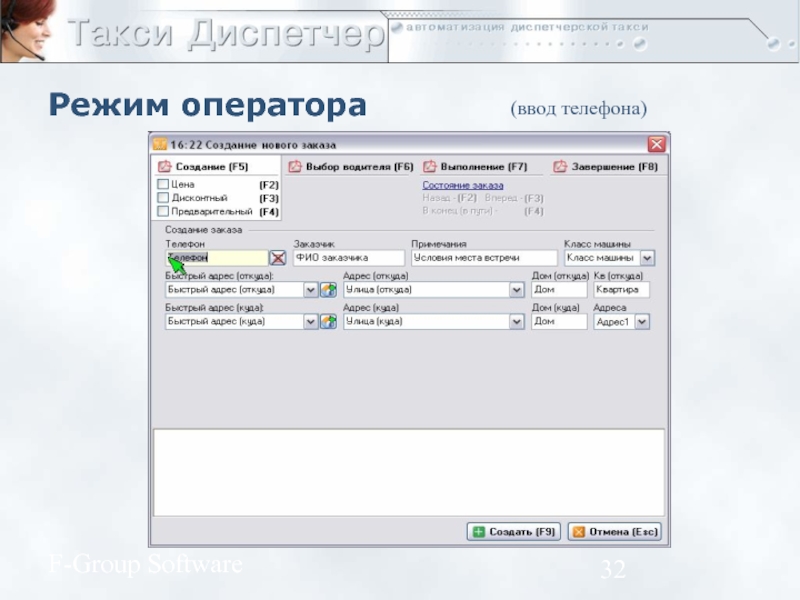Viewport: 800px width, 600px height.
Task: Click the Улица (откуда) text box
Action: click(x=426, y=290)
